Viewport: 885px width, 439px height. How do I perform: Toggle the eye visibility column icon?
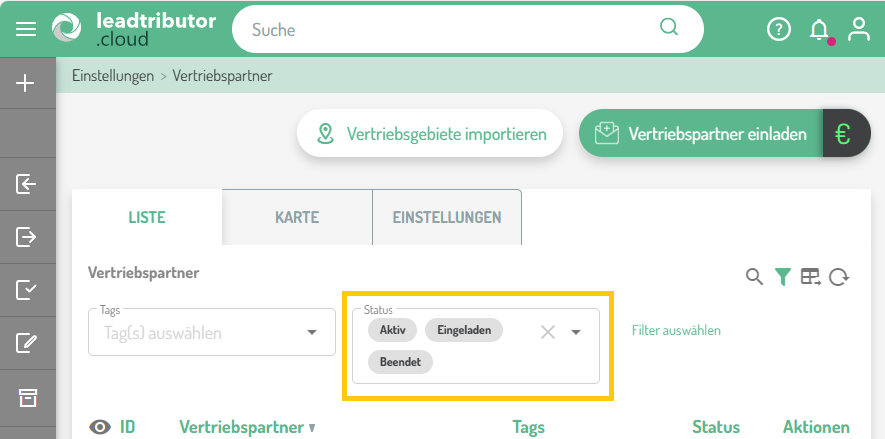click(x=100, y=427)
